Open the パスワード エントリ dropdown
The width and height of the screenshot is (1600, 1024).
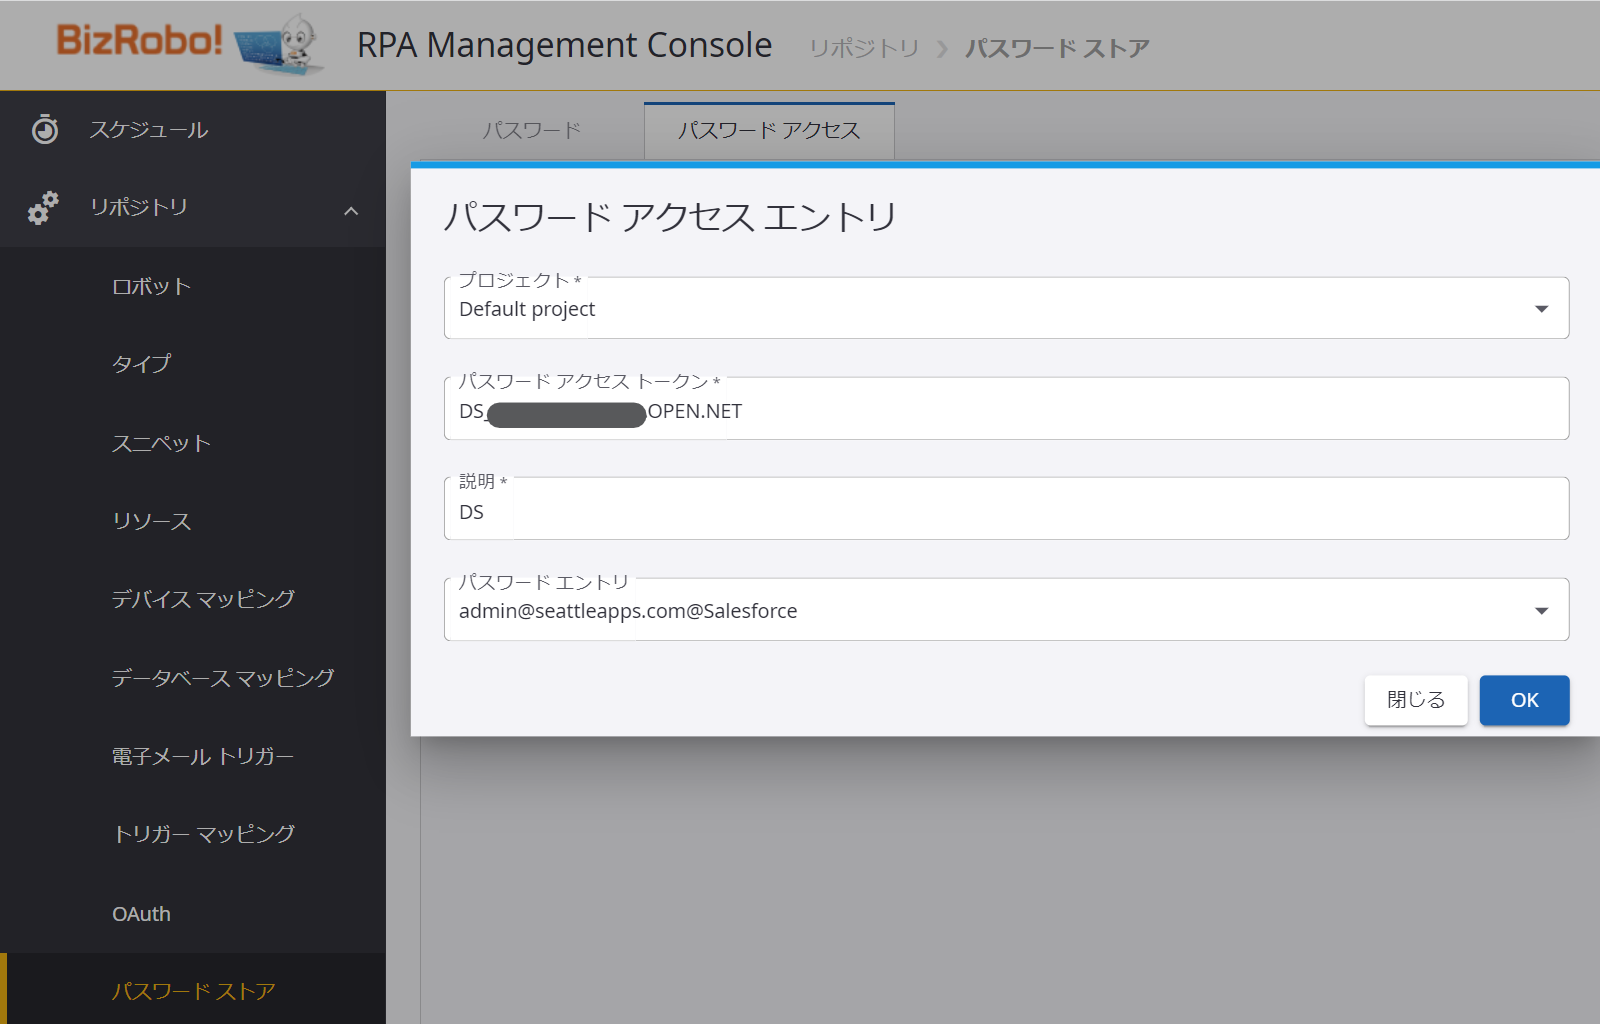pyautogui.click(x=1006, y=610)
